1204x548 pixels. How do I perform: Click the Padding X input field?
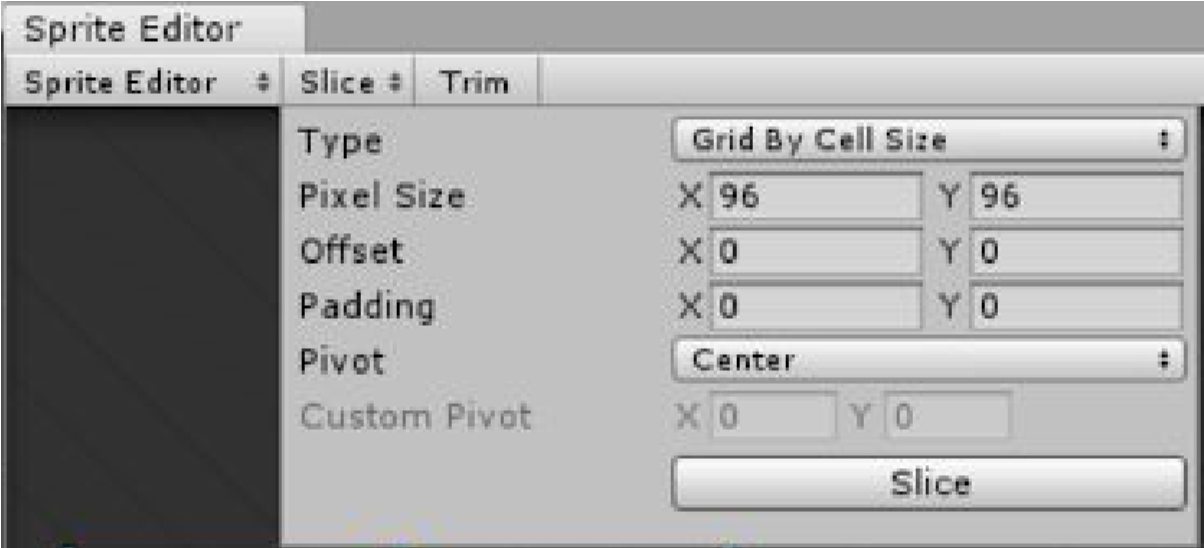click(x=814, y=306)
